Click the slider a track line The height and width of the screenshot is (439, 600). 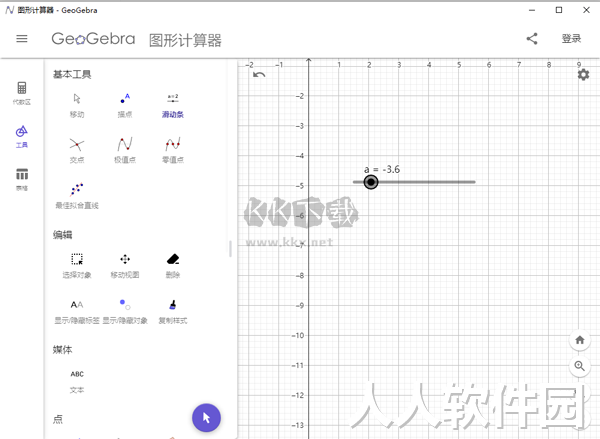414,182
